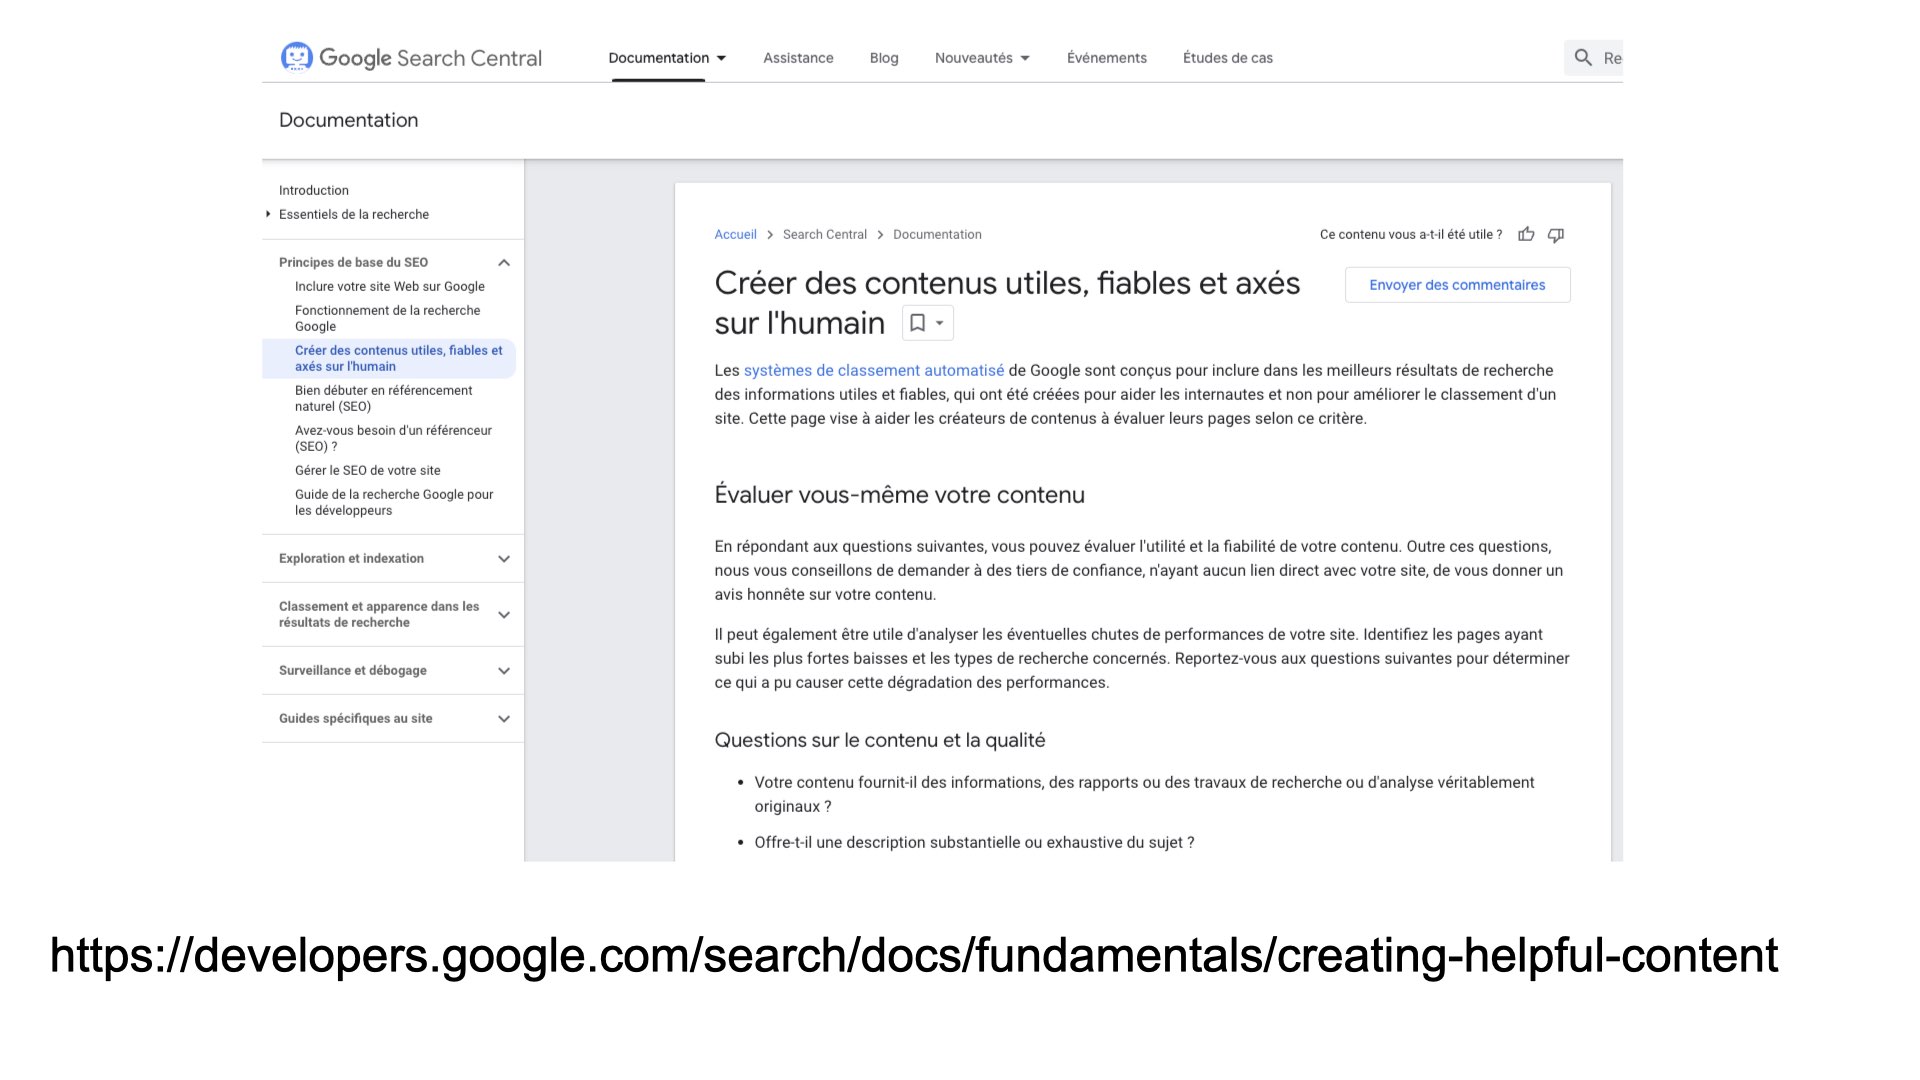Screen dimensions: 1920x1080
Task: Open Gérer le SEO de votre site
Action: pos(368,470)
